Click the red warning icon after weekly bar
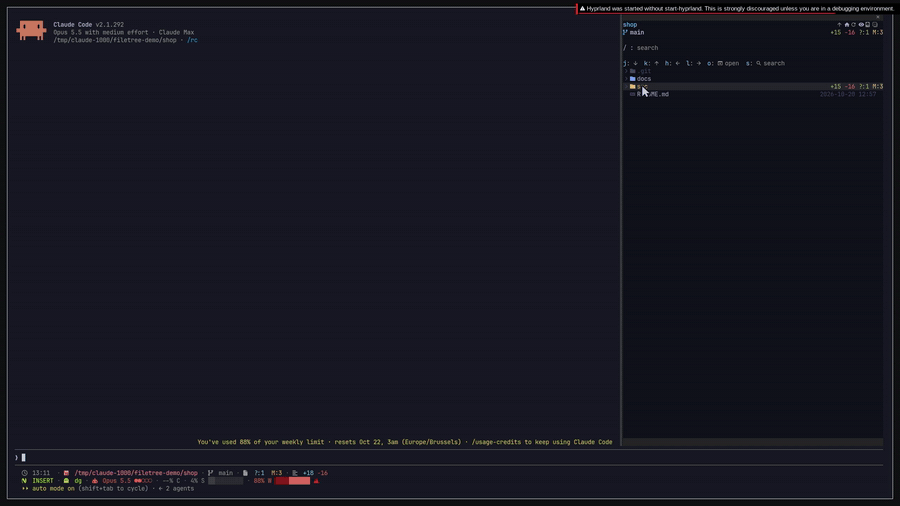 [316, 481]
